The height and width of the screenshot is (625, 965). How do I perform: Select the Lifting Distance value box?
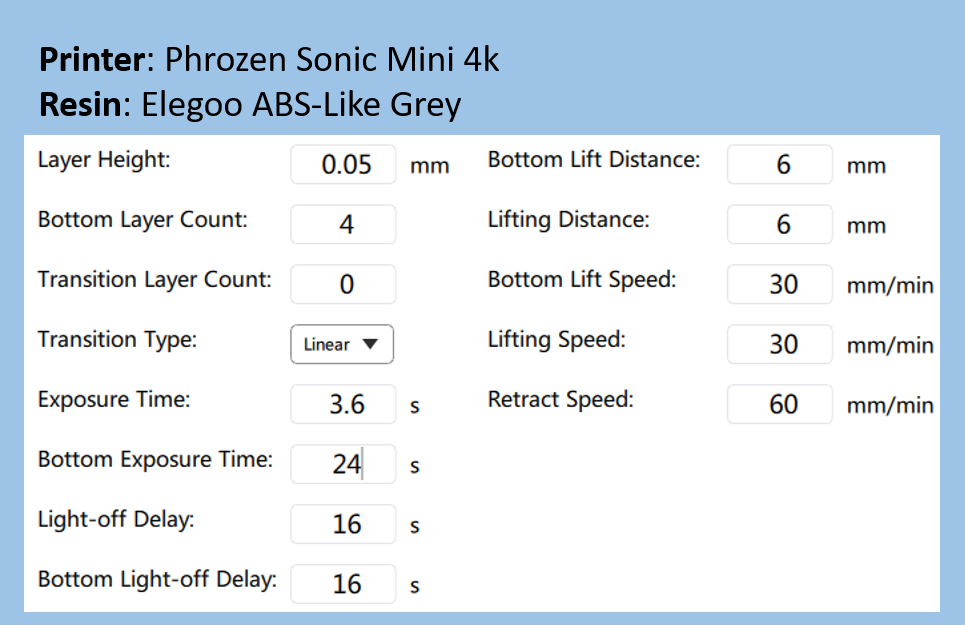click(x=780, y=224)
